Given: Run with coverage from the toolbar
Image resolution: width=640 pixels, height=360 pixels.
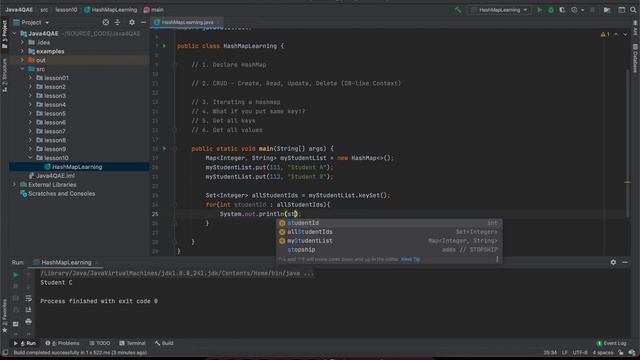Looking at the screenshot, I should pos(562,10).
